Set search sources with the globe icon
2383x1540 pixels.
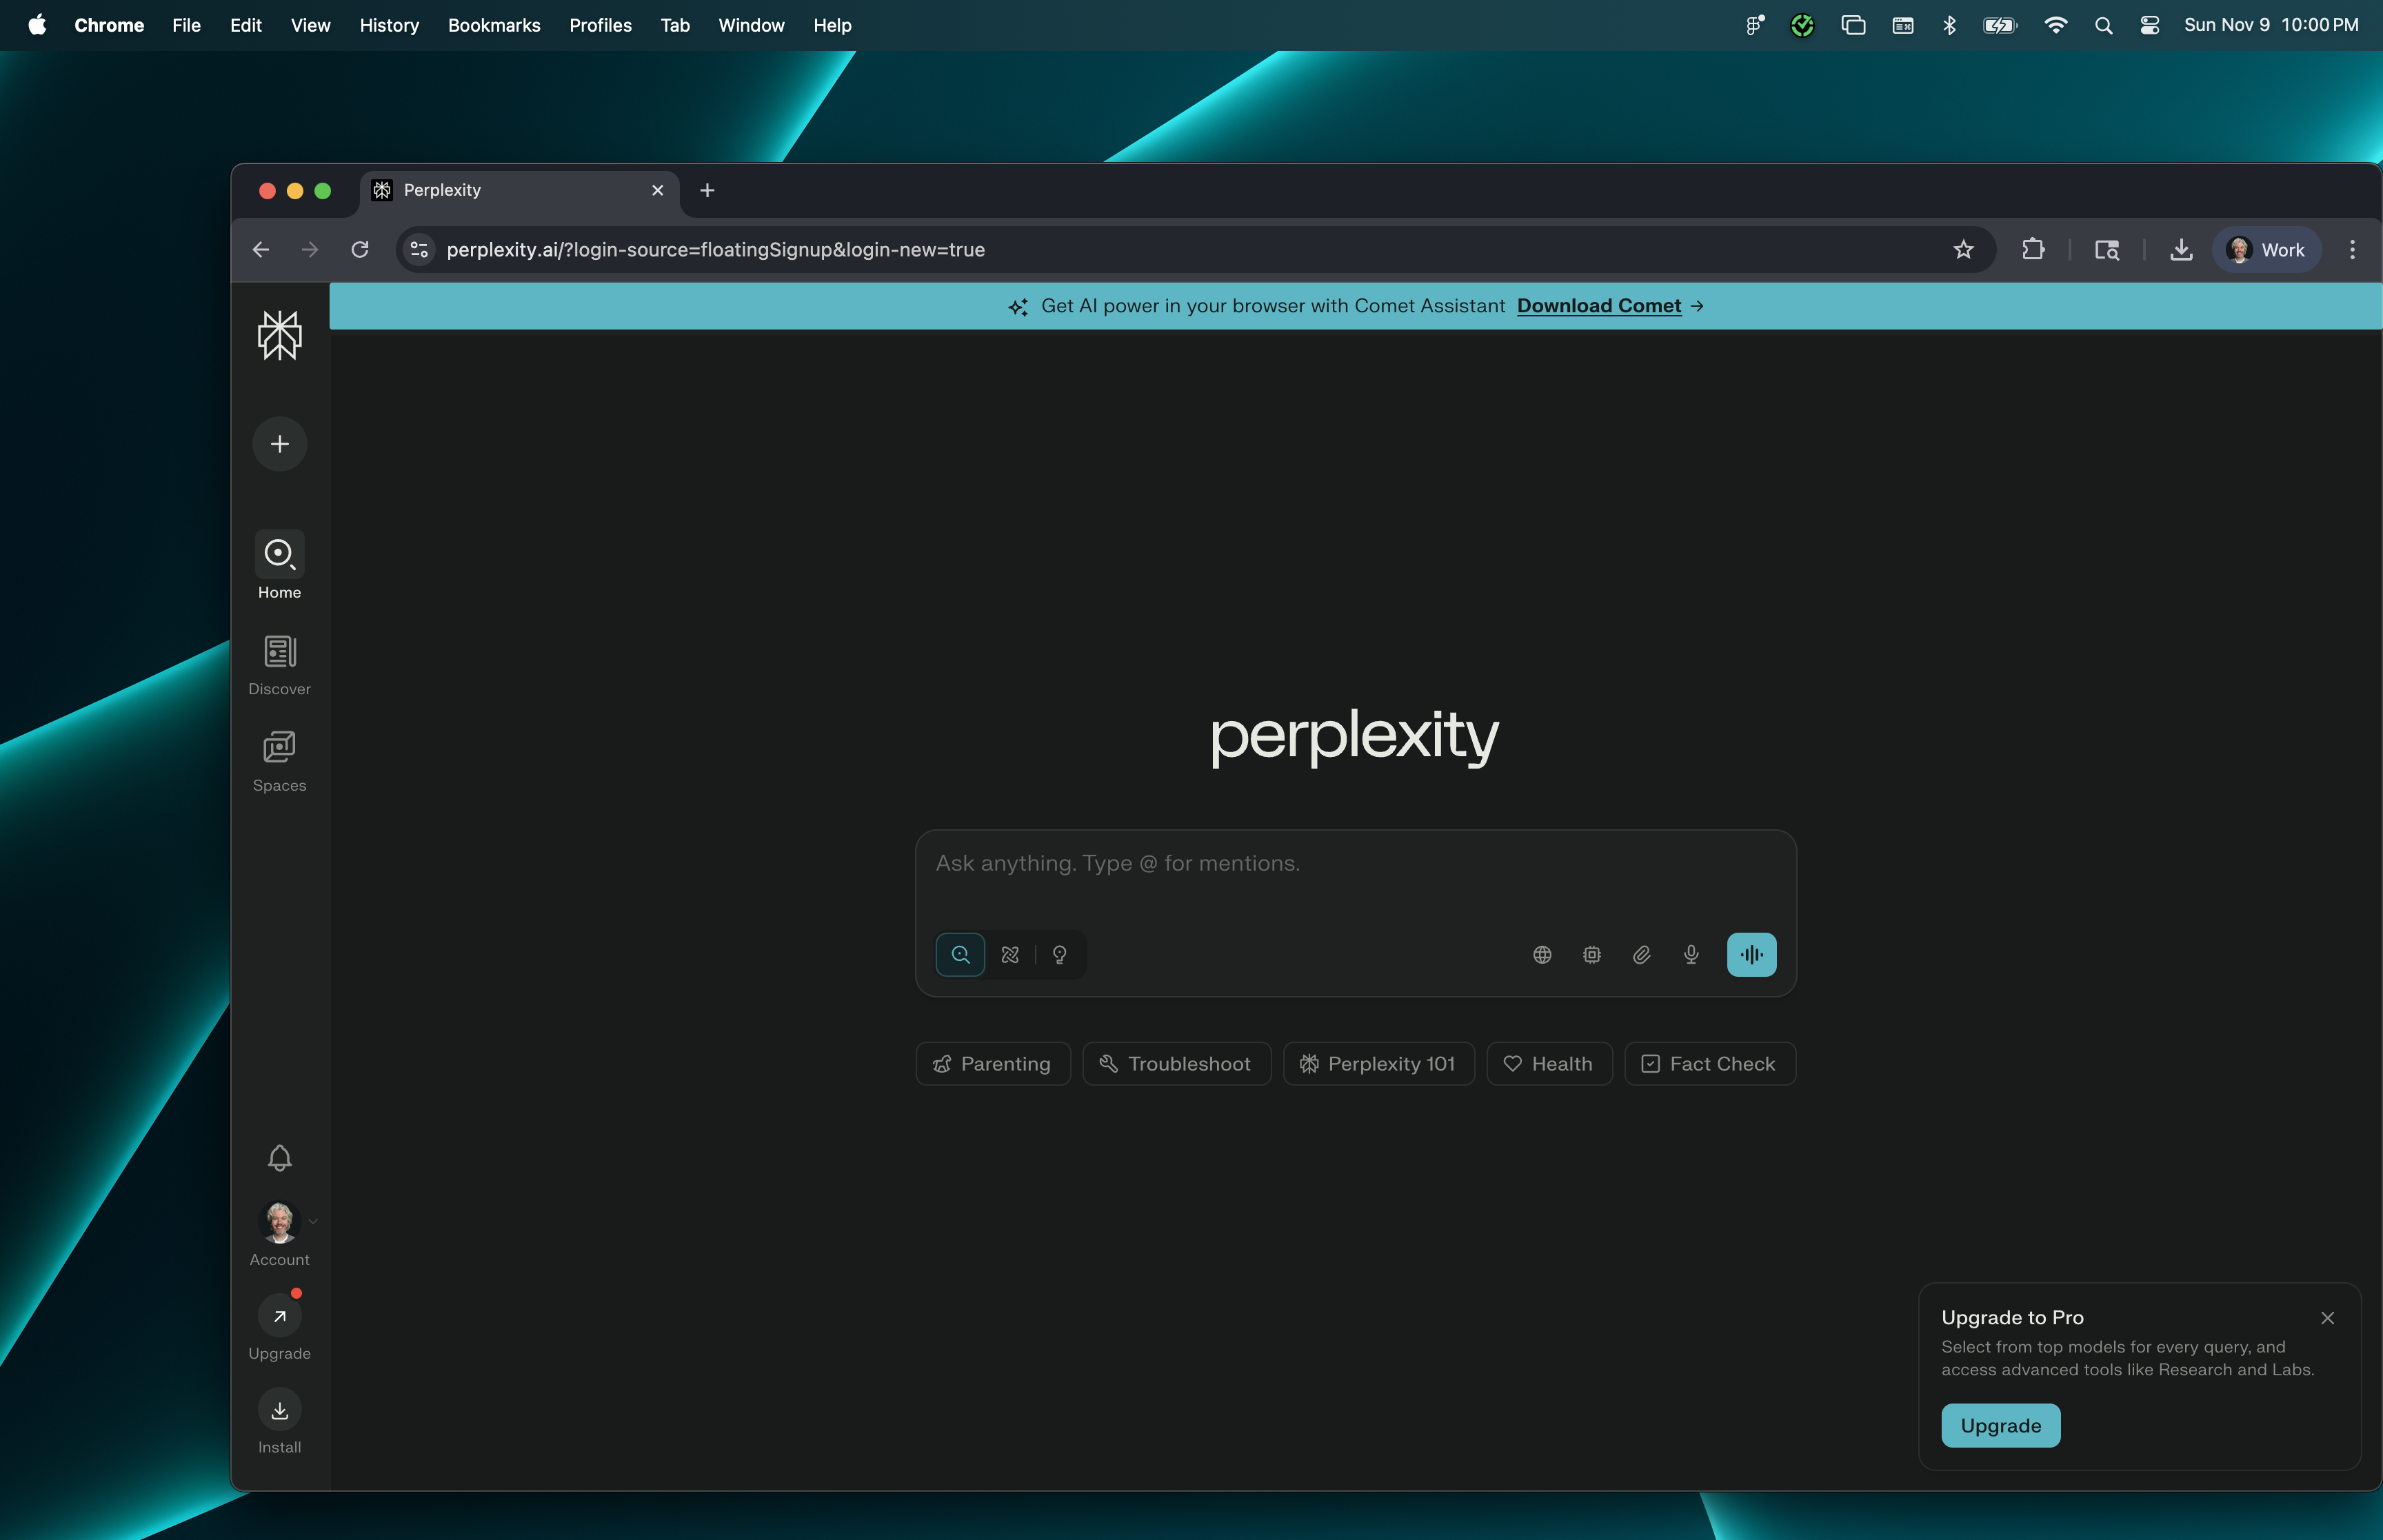pos(1541,954)
